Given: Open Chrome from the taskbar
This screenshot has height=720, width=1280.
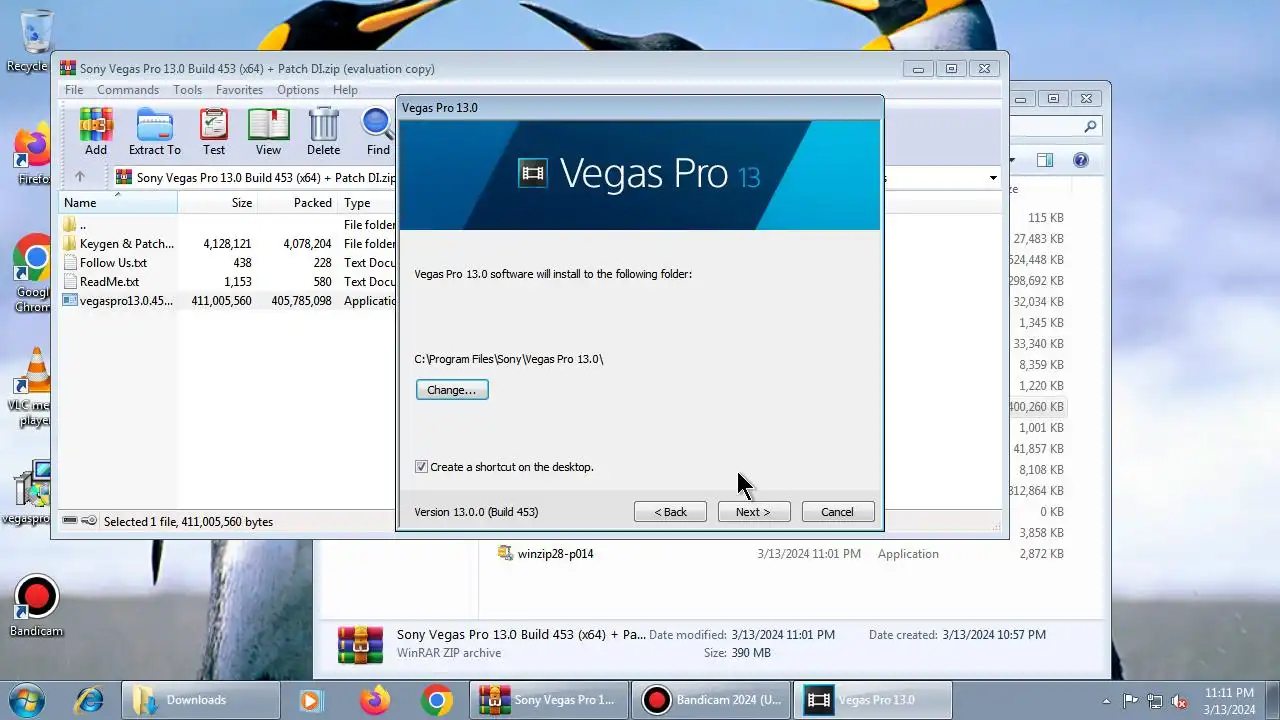Looking at the screenshot, I should [436, 700].
